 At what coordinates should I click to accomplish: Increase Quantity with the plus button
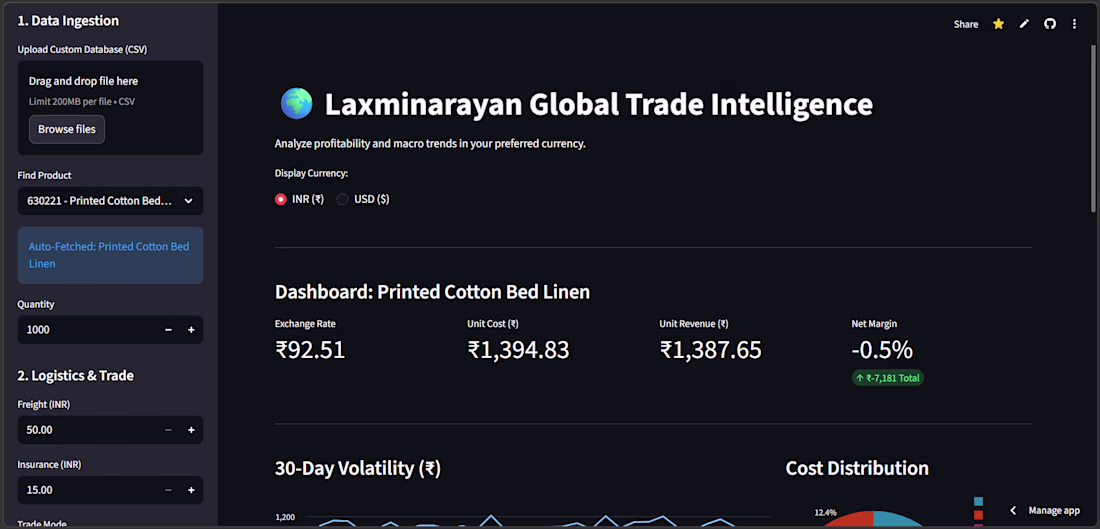pyautogui.click(x=191, y=330)
